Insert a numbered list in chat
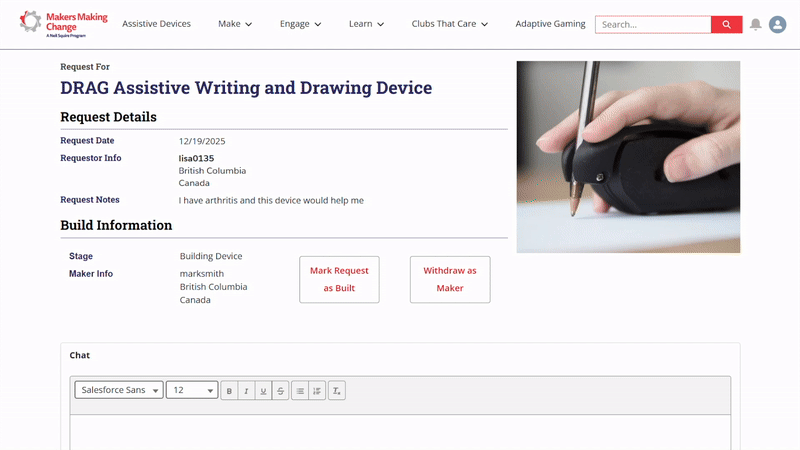 317,391
